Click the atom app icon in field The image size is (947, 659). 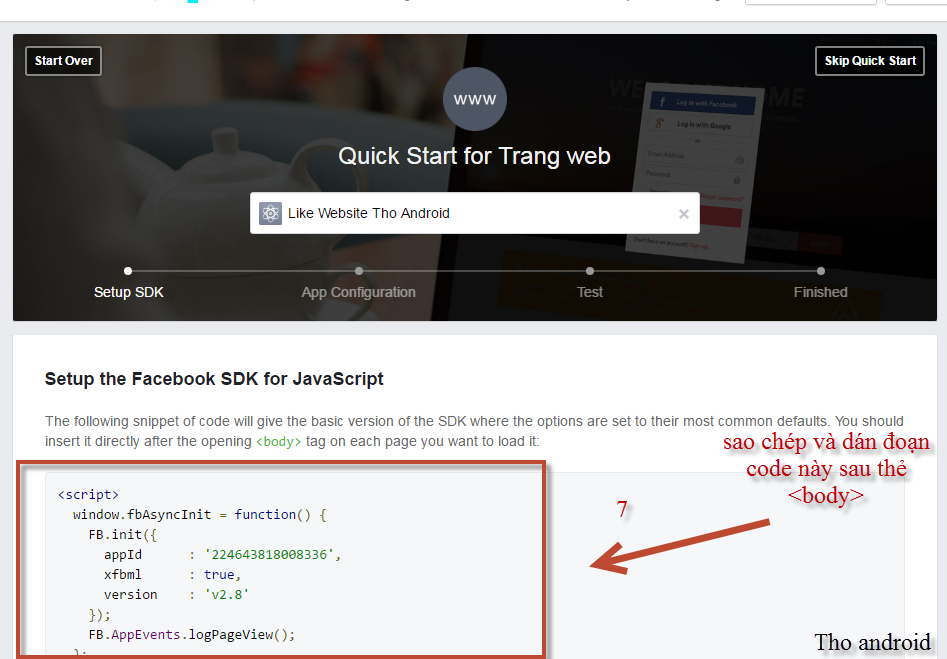[271, 213]
